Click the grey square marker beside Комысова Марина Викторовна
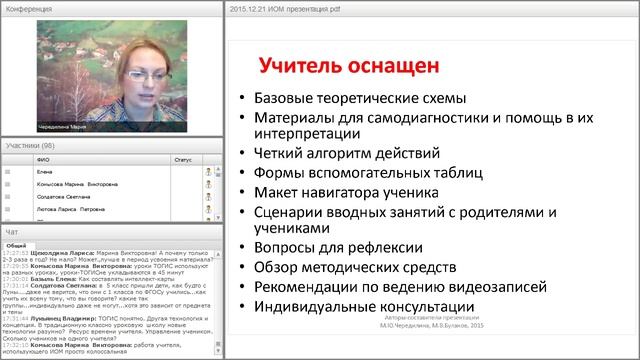 click(7, 184)
